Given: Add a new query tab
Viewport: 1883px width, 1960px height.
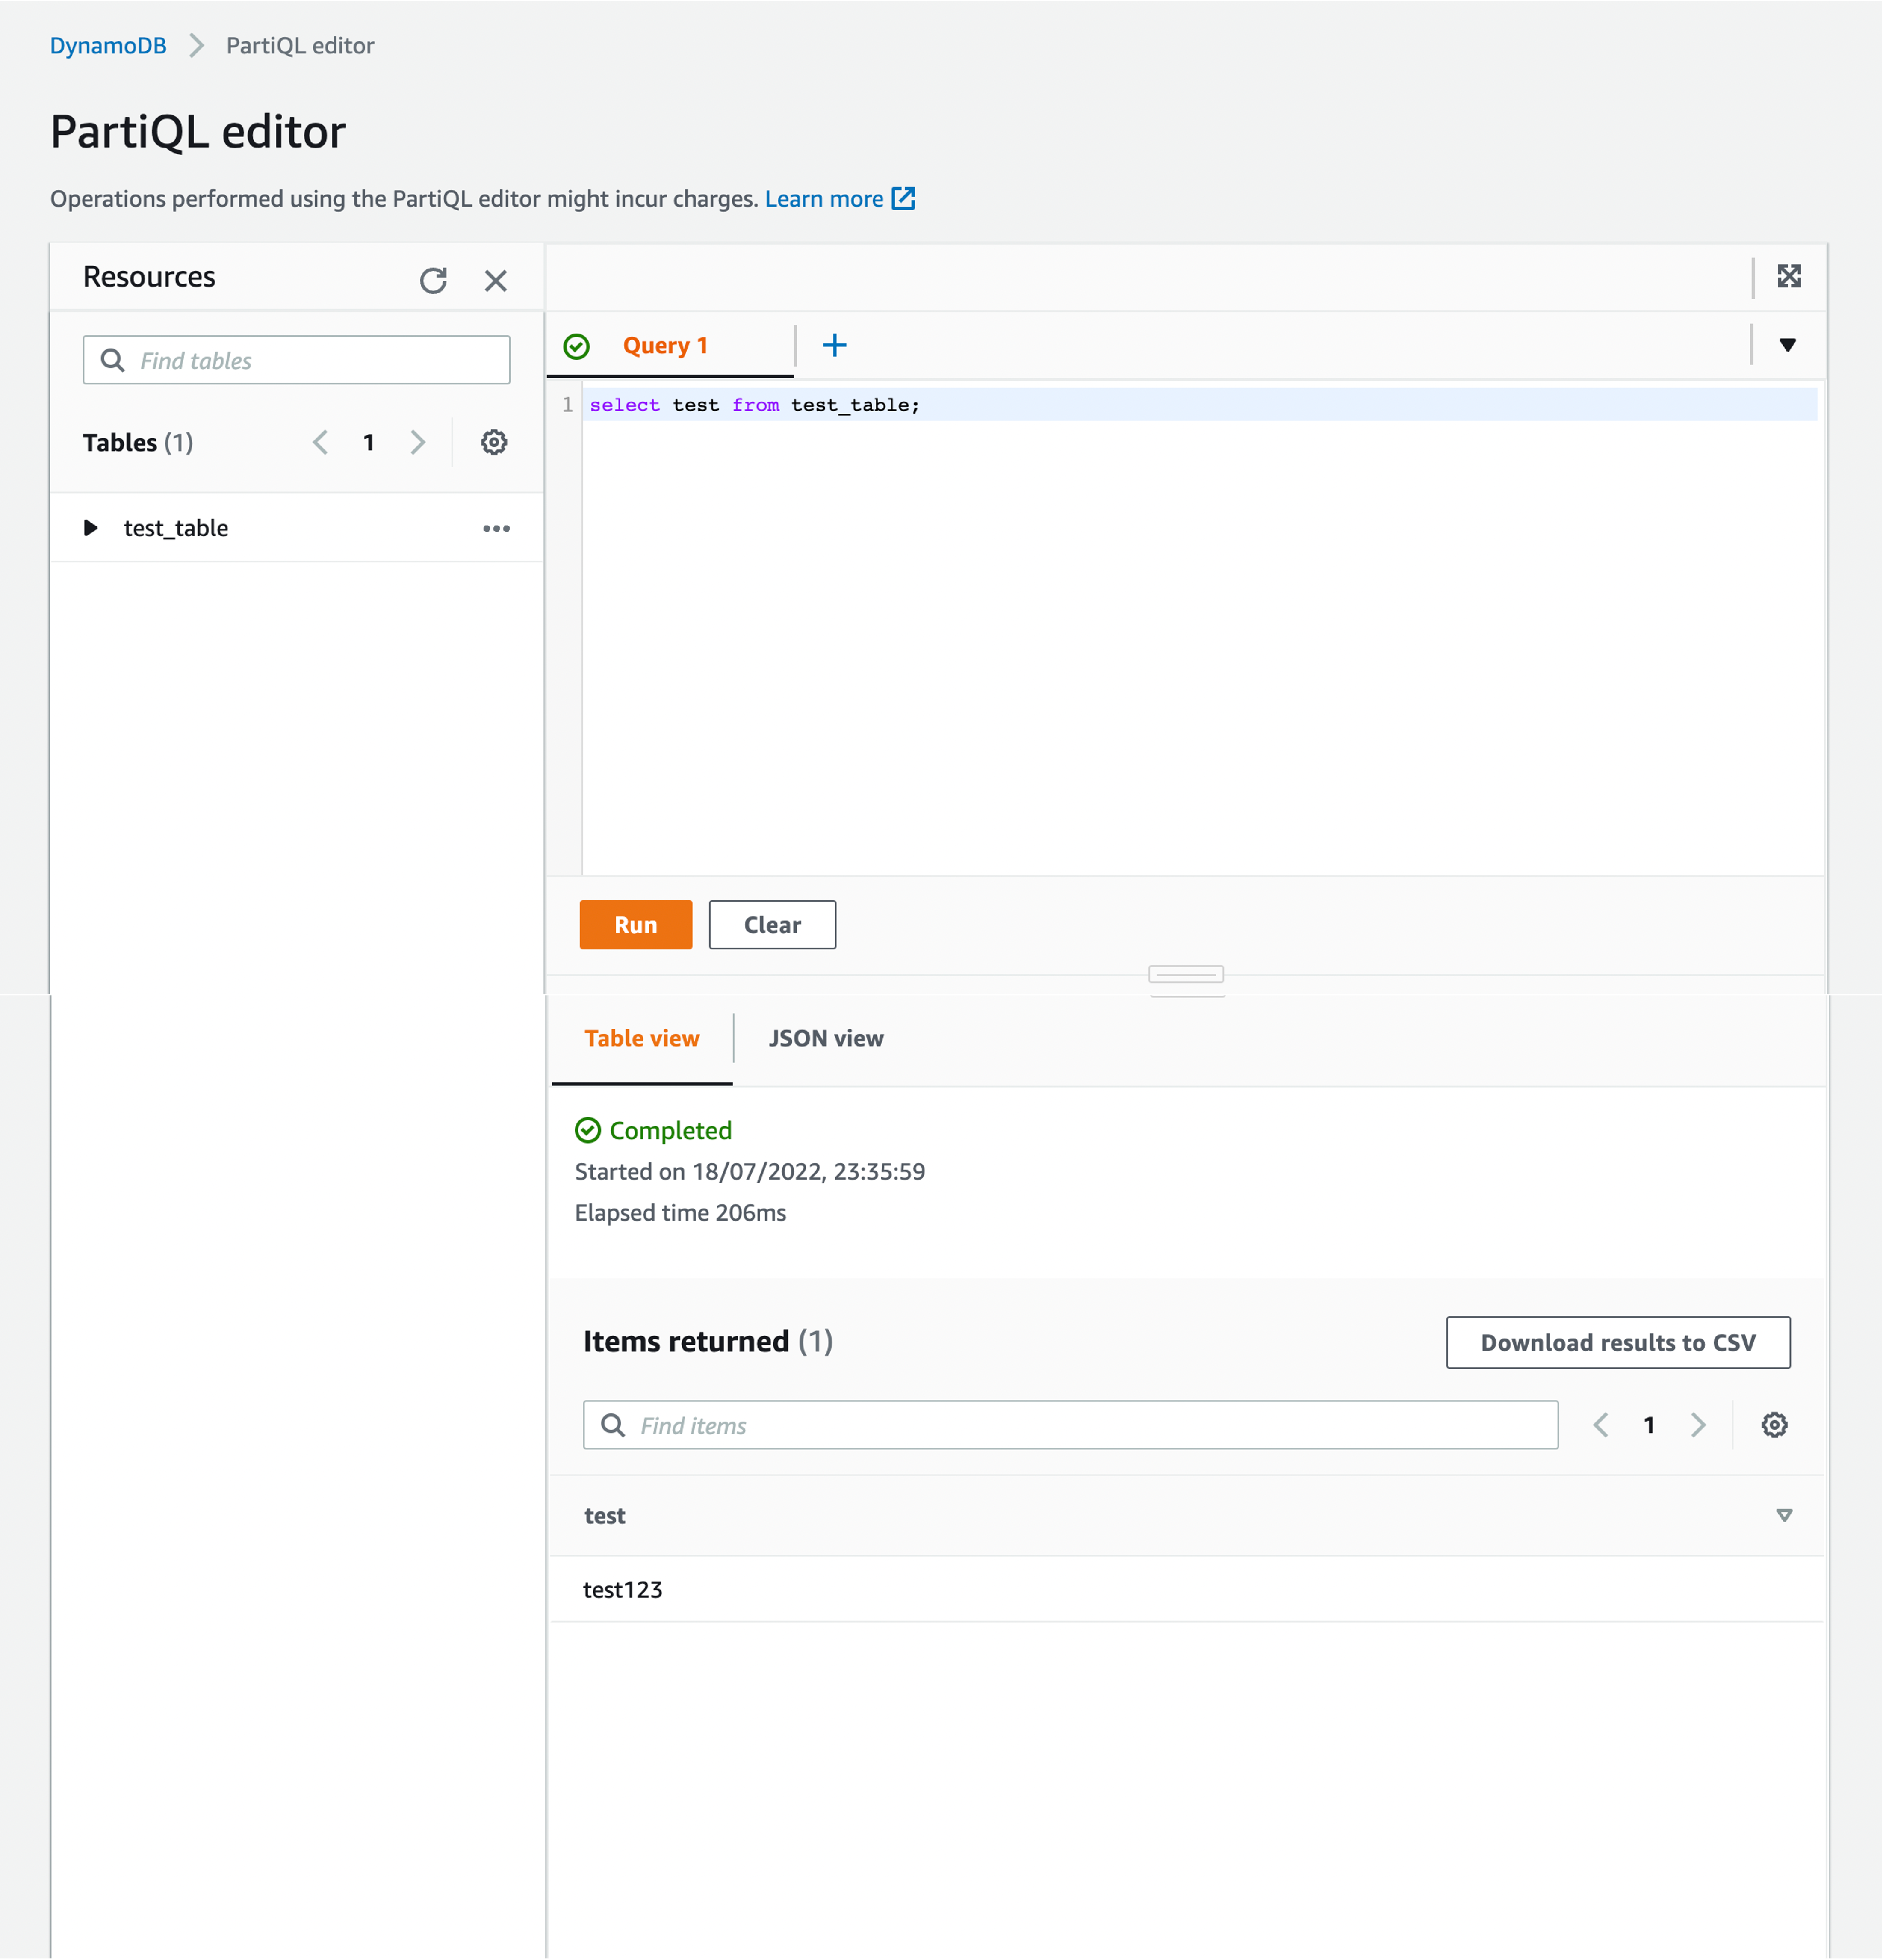Looking at the screenshot, I should click(x=834, y=345).
